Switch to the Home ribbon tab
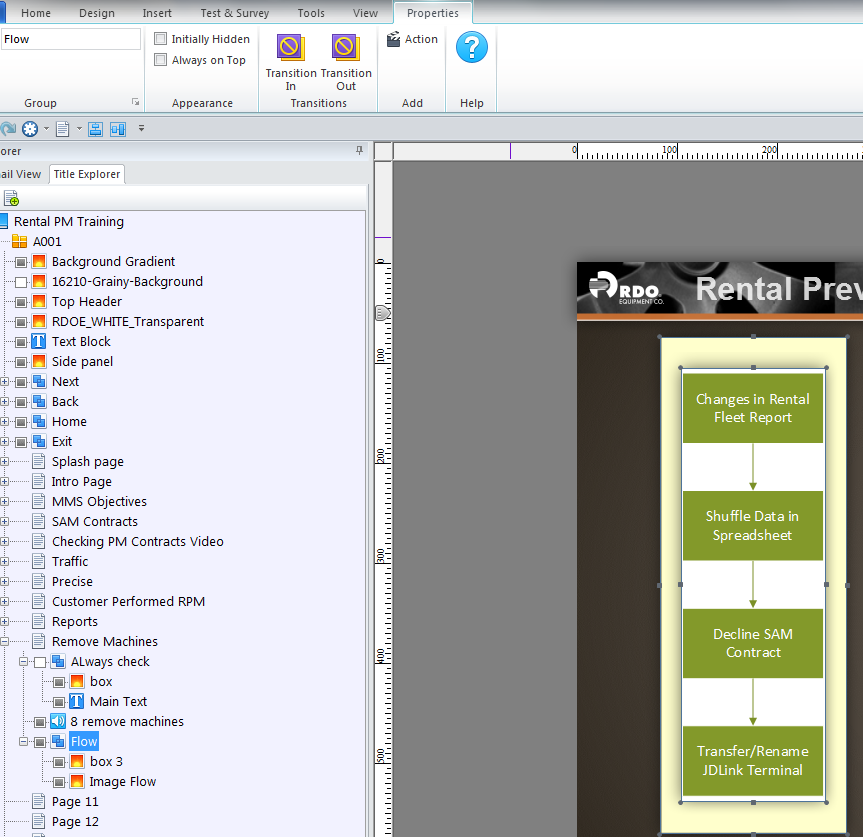This screenshot has width=863, height=837. click(x=36, y=13)
